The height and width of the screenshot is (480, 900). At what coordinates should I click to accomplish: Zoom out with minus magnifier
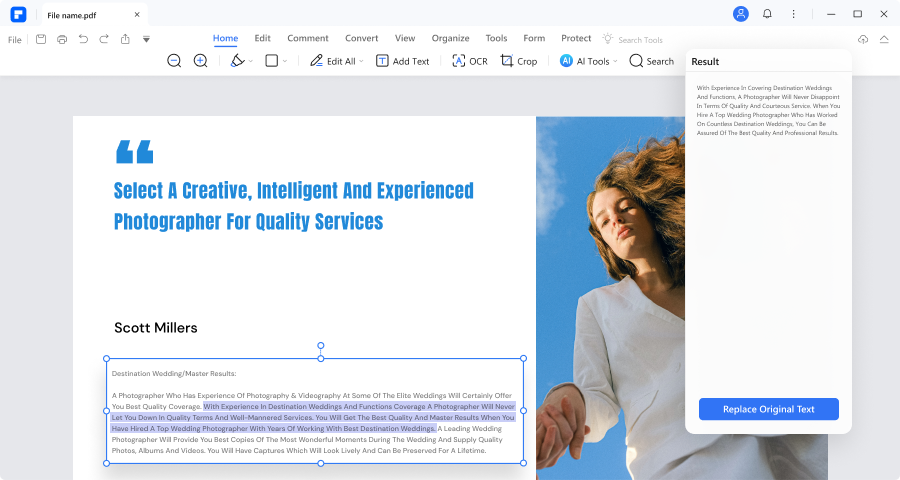click(x=174, y=61)
